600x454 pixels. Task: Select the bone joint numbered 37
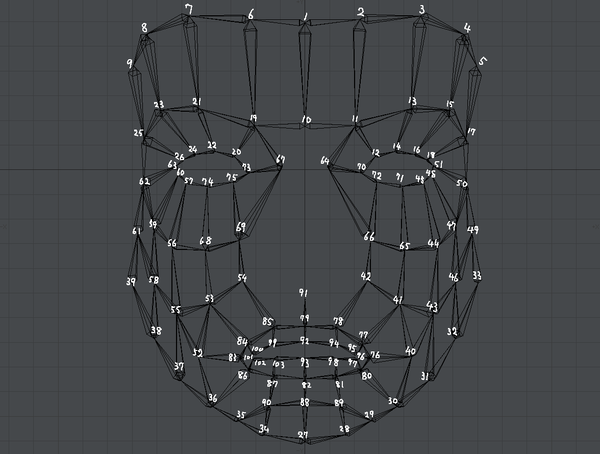[179, 366]
